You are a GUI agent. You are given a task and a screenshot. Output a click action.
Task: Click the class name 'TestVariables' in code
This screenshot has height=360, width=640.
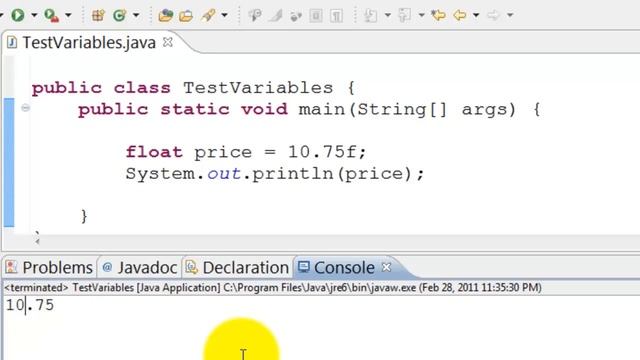(x=258, y=88)
